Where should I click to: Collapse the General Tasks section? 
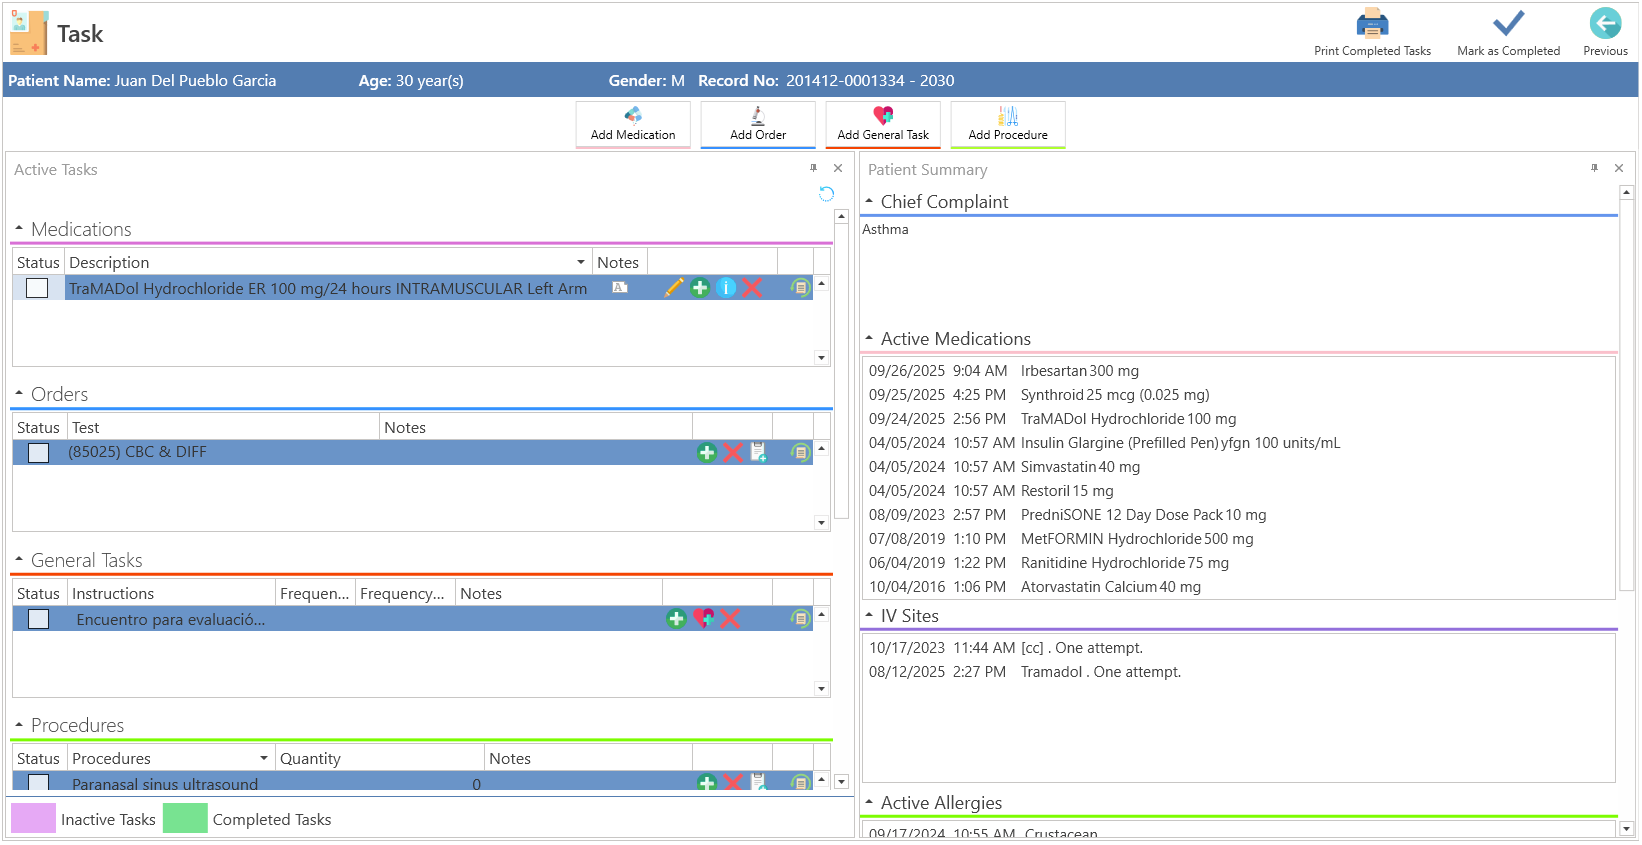[x=19, y=560]
